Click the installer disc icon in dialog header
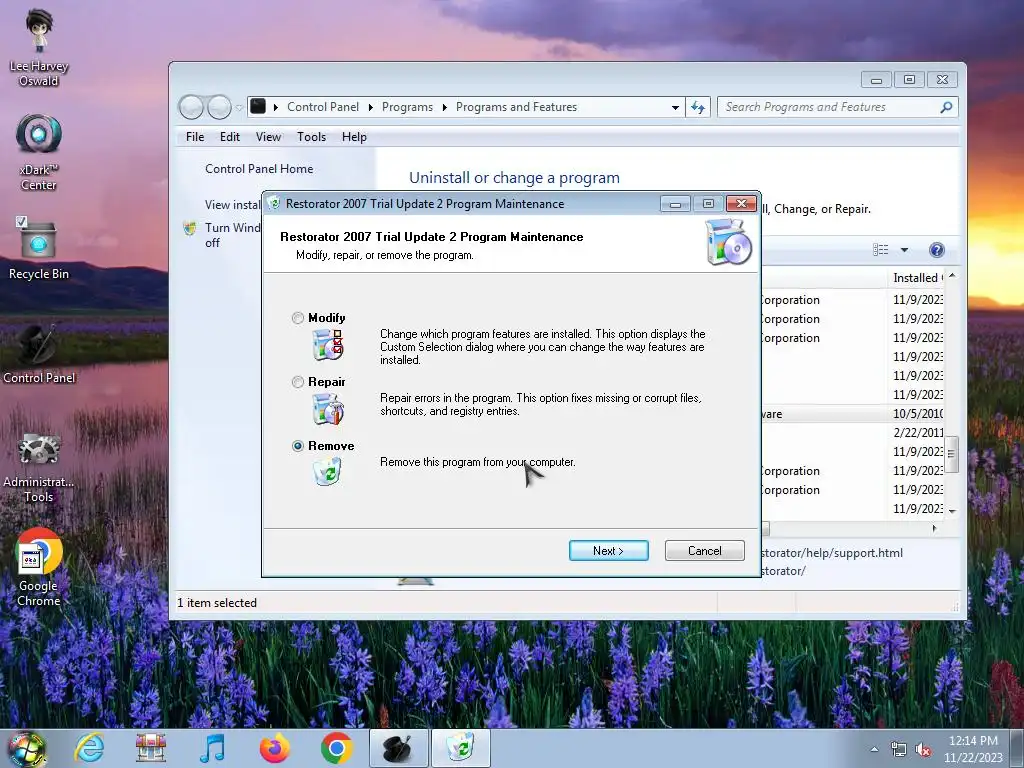The width and height of the screenshot is (1024, 768). tap(728, 242)
